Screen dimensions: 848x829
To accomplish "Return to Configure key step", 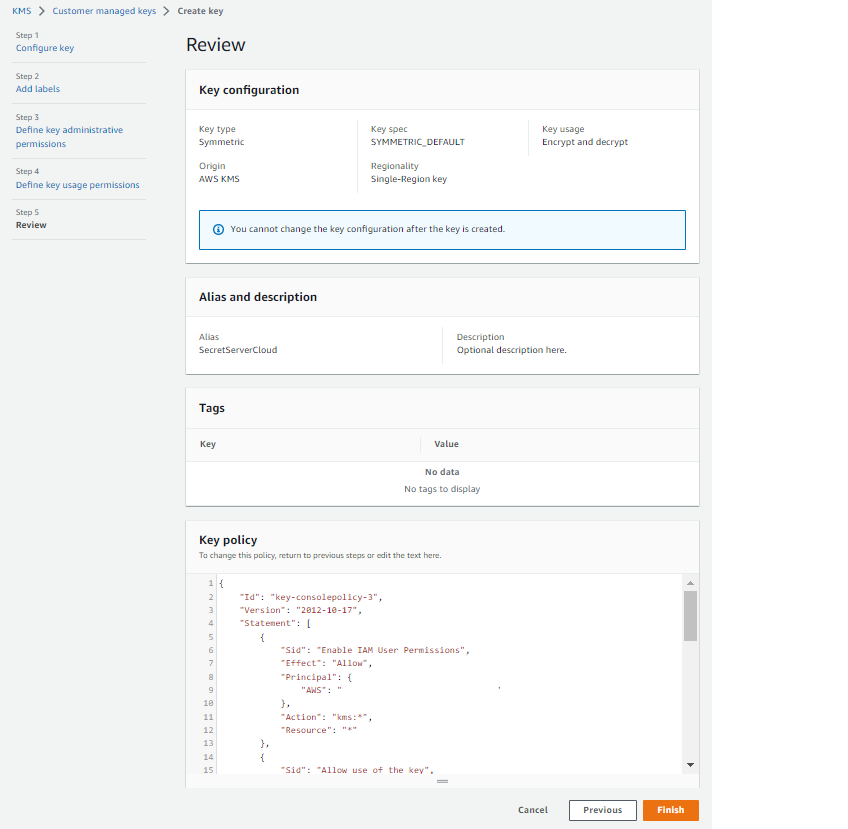I will (x=44, y=48).
